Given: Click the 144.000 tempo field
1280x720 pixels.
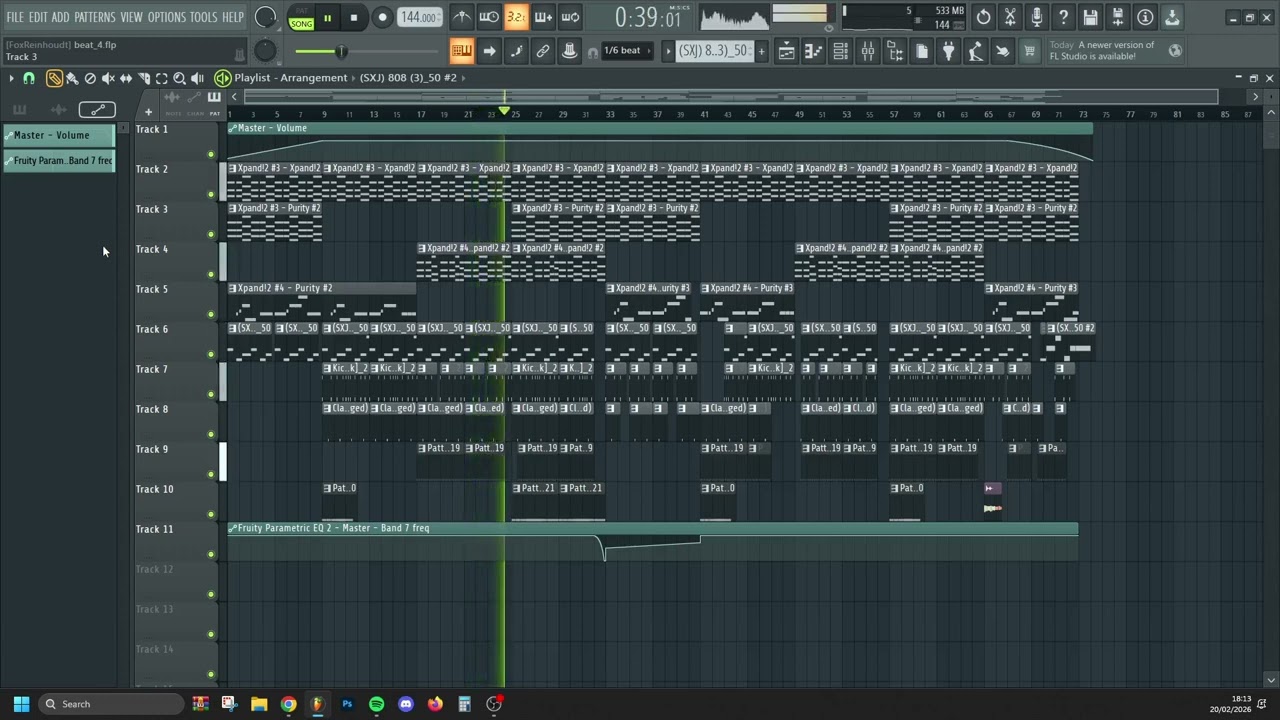Looking at the screenshot, I should point(420,17).
